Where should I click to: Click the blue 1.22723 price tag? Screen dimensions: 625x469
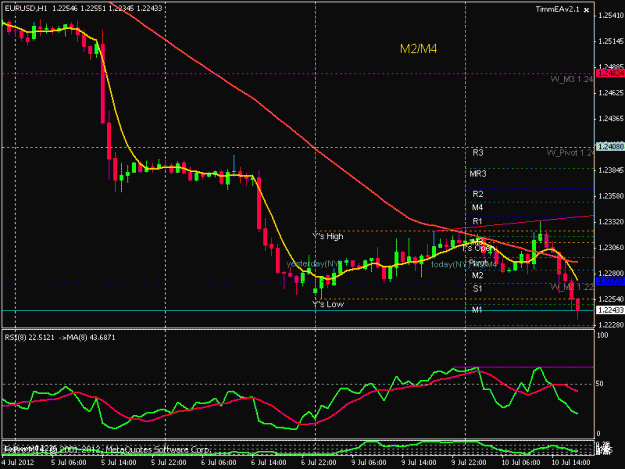tap(610, 281)
